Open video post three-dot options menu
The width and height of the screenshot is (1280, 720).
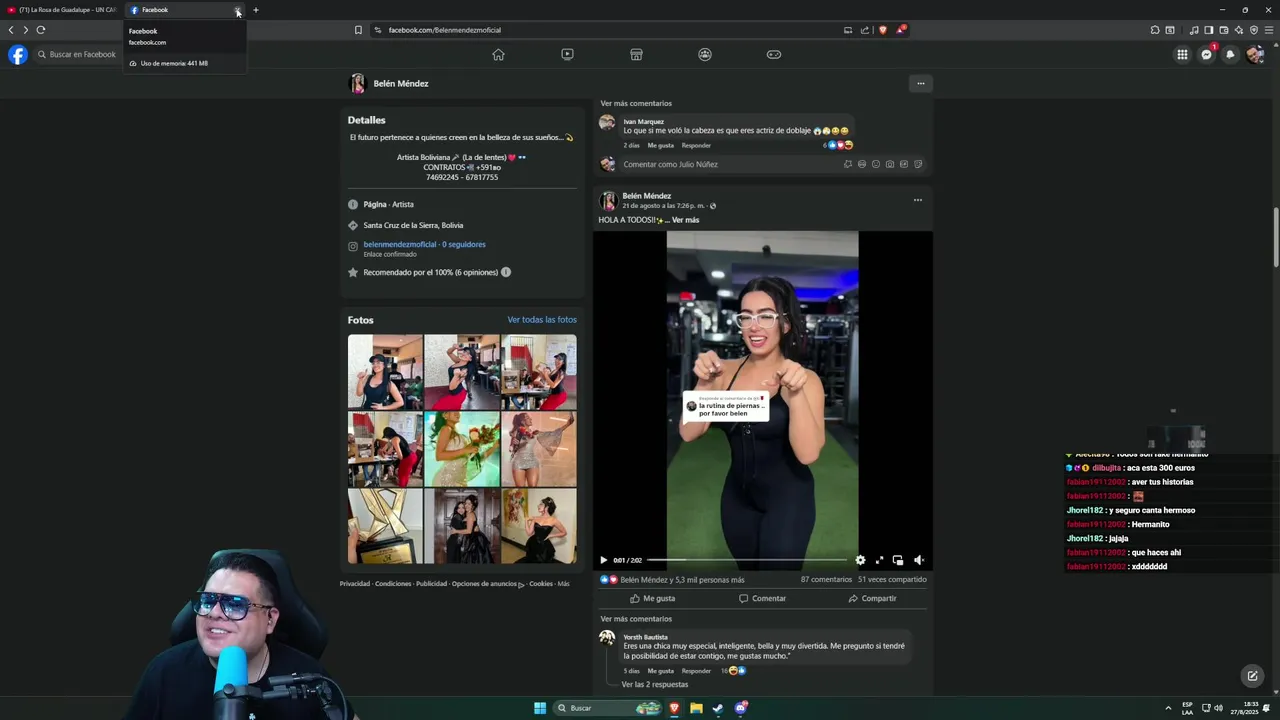pyautogui.click(x=917, y=200)
